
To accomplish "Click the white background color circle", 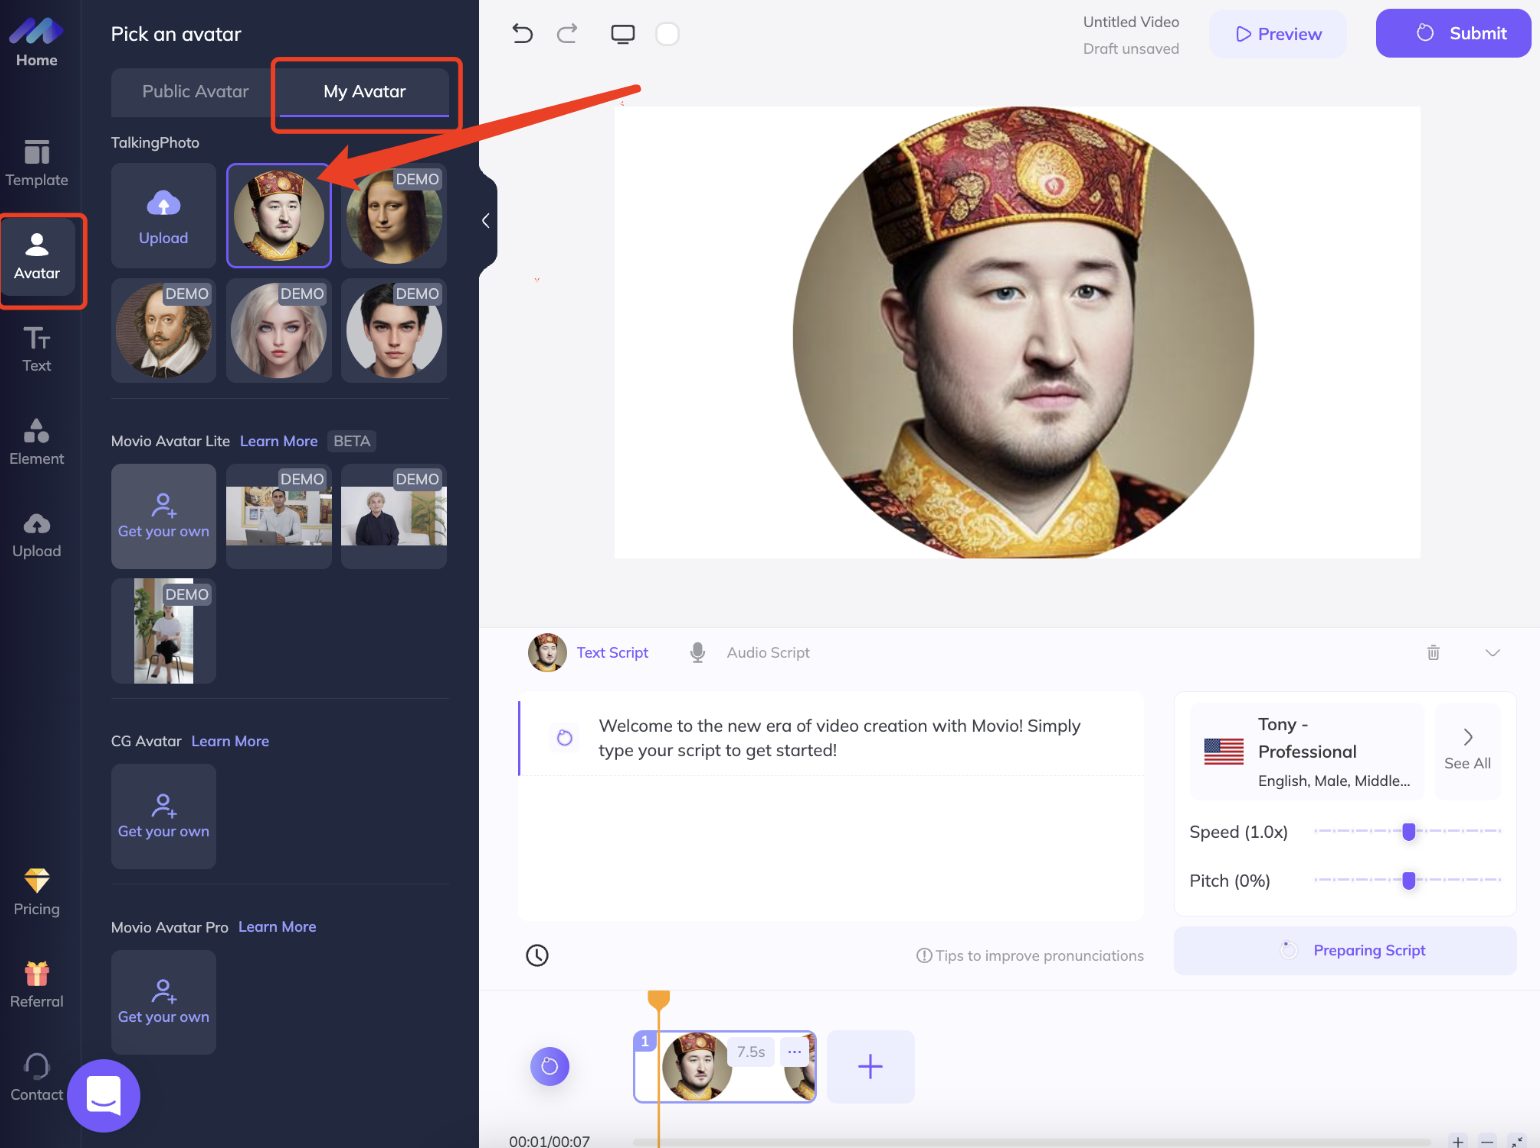I will (667, 34).
